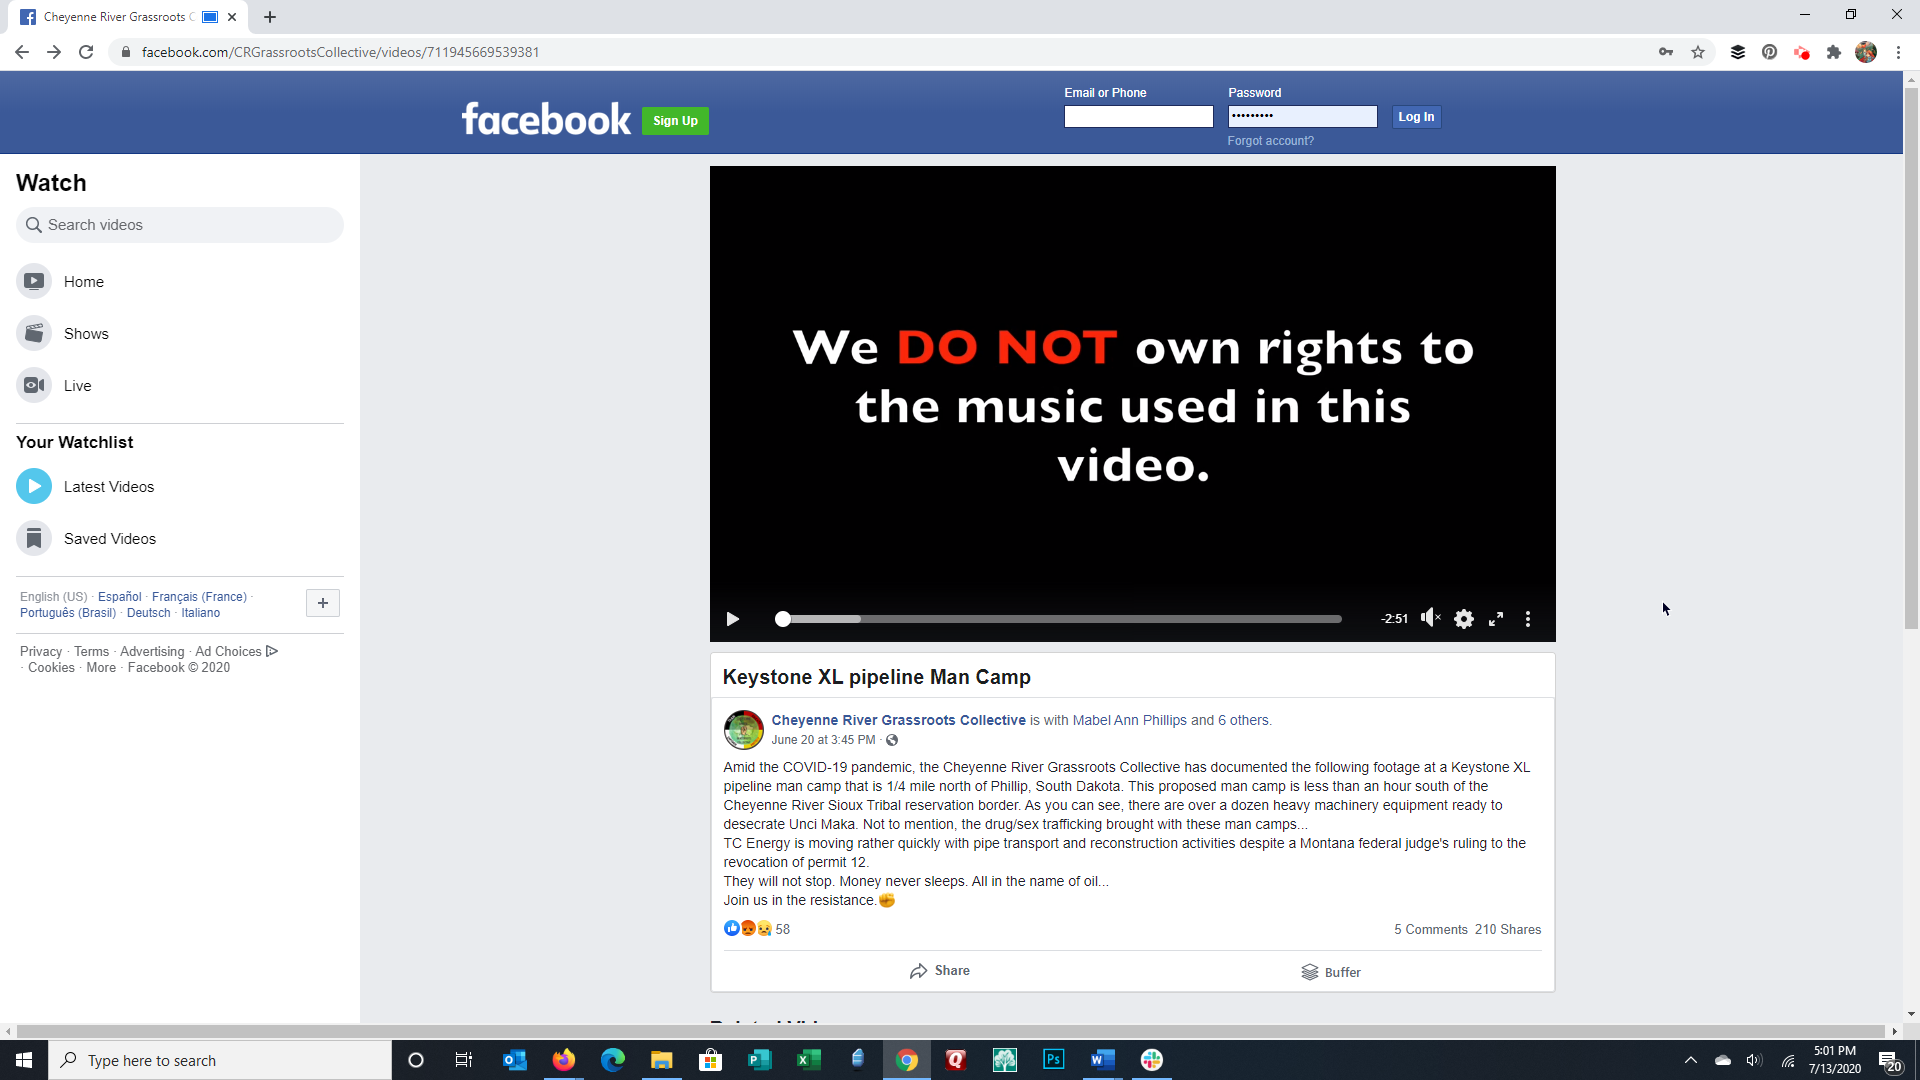The height and width of the screenshot is (1080, 1920).
Task: Expand more languages plus button
Action: [x=322, y=603]
